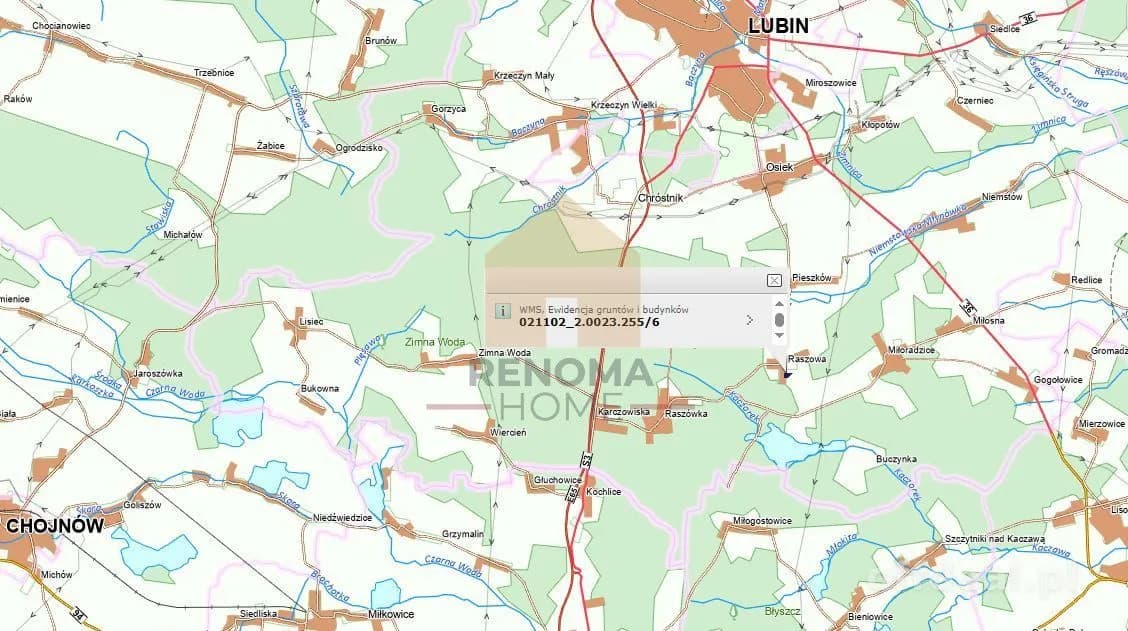
Task: Click the Brochotka stream label
Action: click(329, 586)
